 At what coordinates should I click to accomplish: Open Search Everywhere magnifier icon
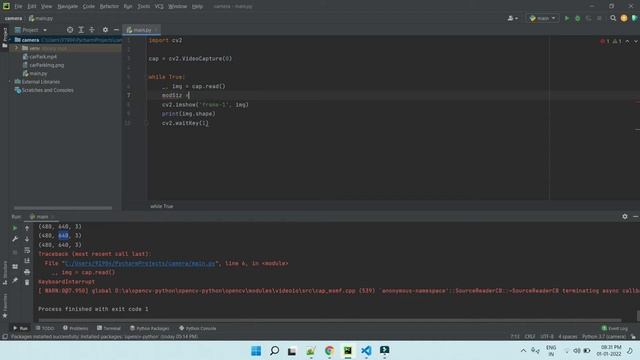(x=613, y=18)
